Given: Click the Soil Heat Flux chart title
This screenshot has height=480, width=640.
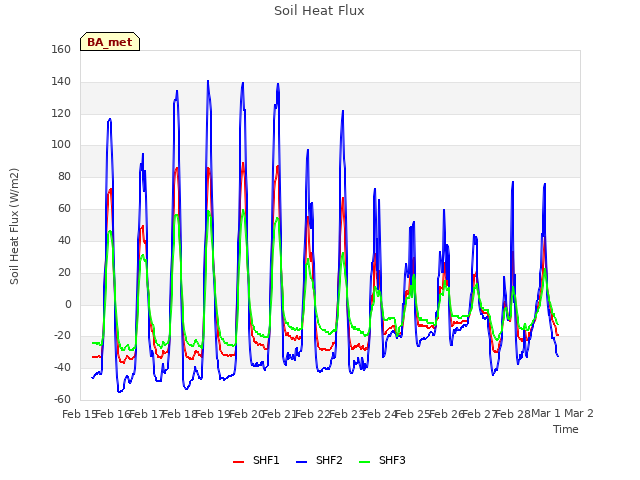Looking at the screenshot, I should pyautogui.click(x=319, y=11).
